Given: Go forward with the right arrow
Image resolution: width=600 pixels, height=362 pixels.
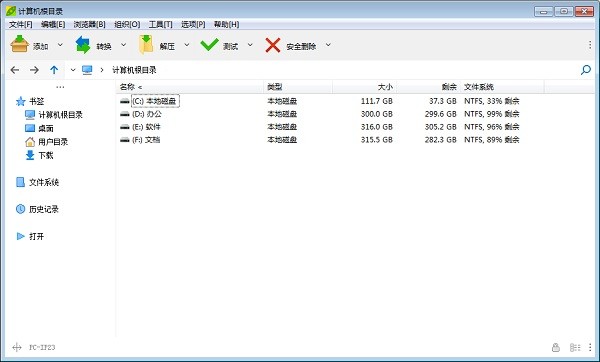Looking at the screenshot, I should [x=34, y=70].
